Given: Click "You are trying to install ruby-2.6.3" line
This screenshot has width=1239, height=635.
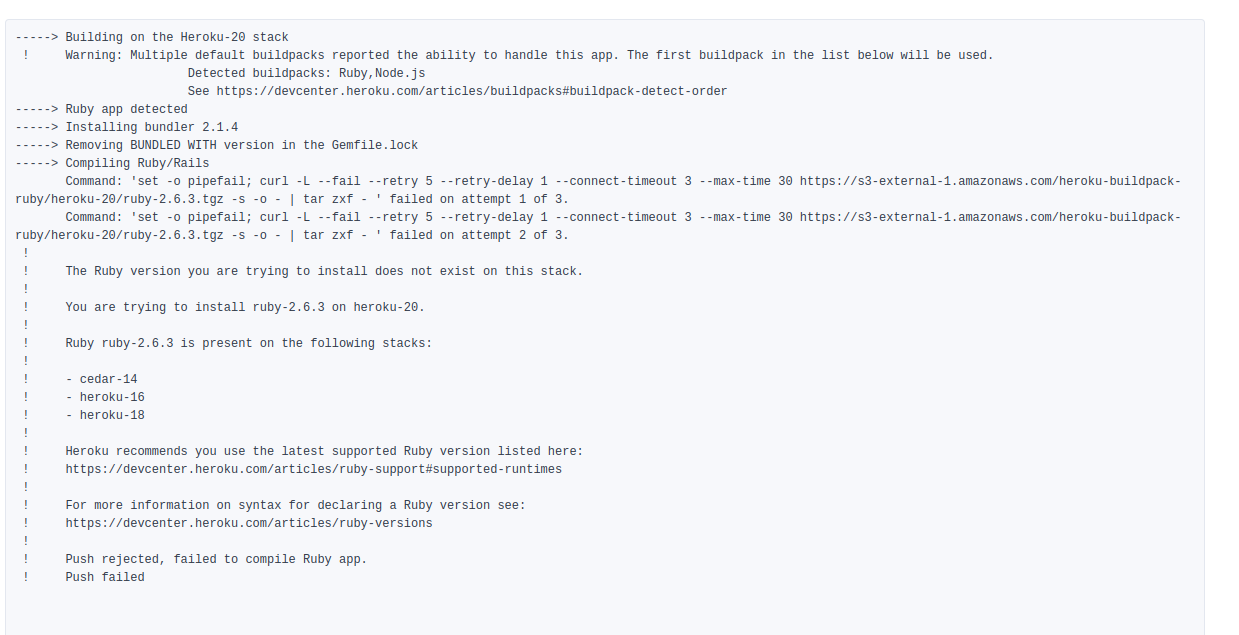Looking at the screenshot, I should click(245, 307).
